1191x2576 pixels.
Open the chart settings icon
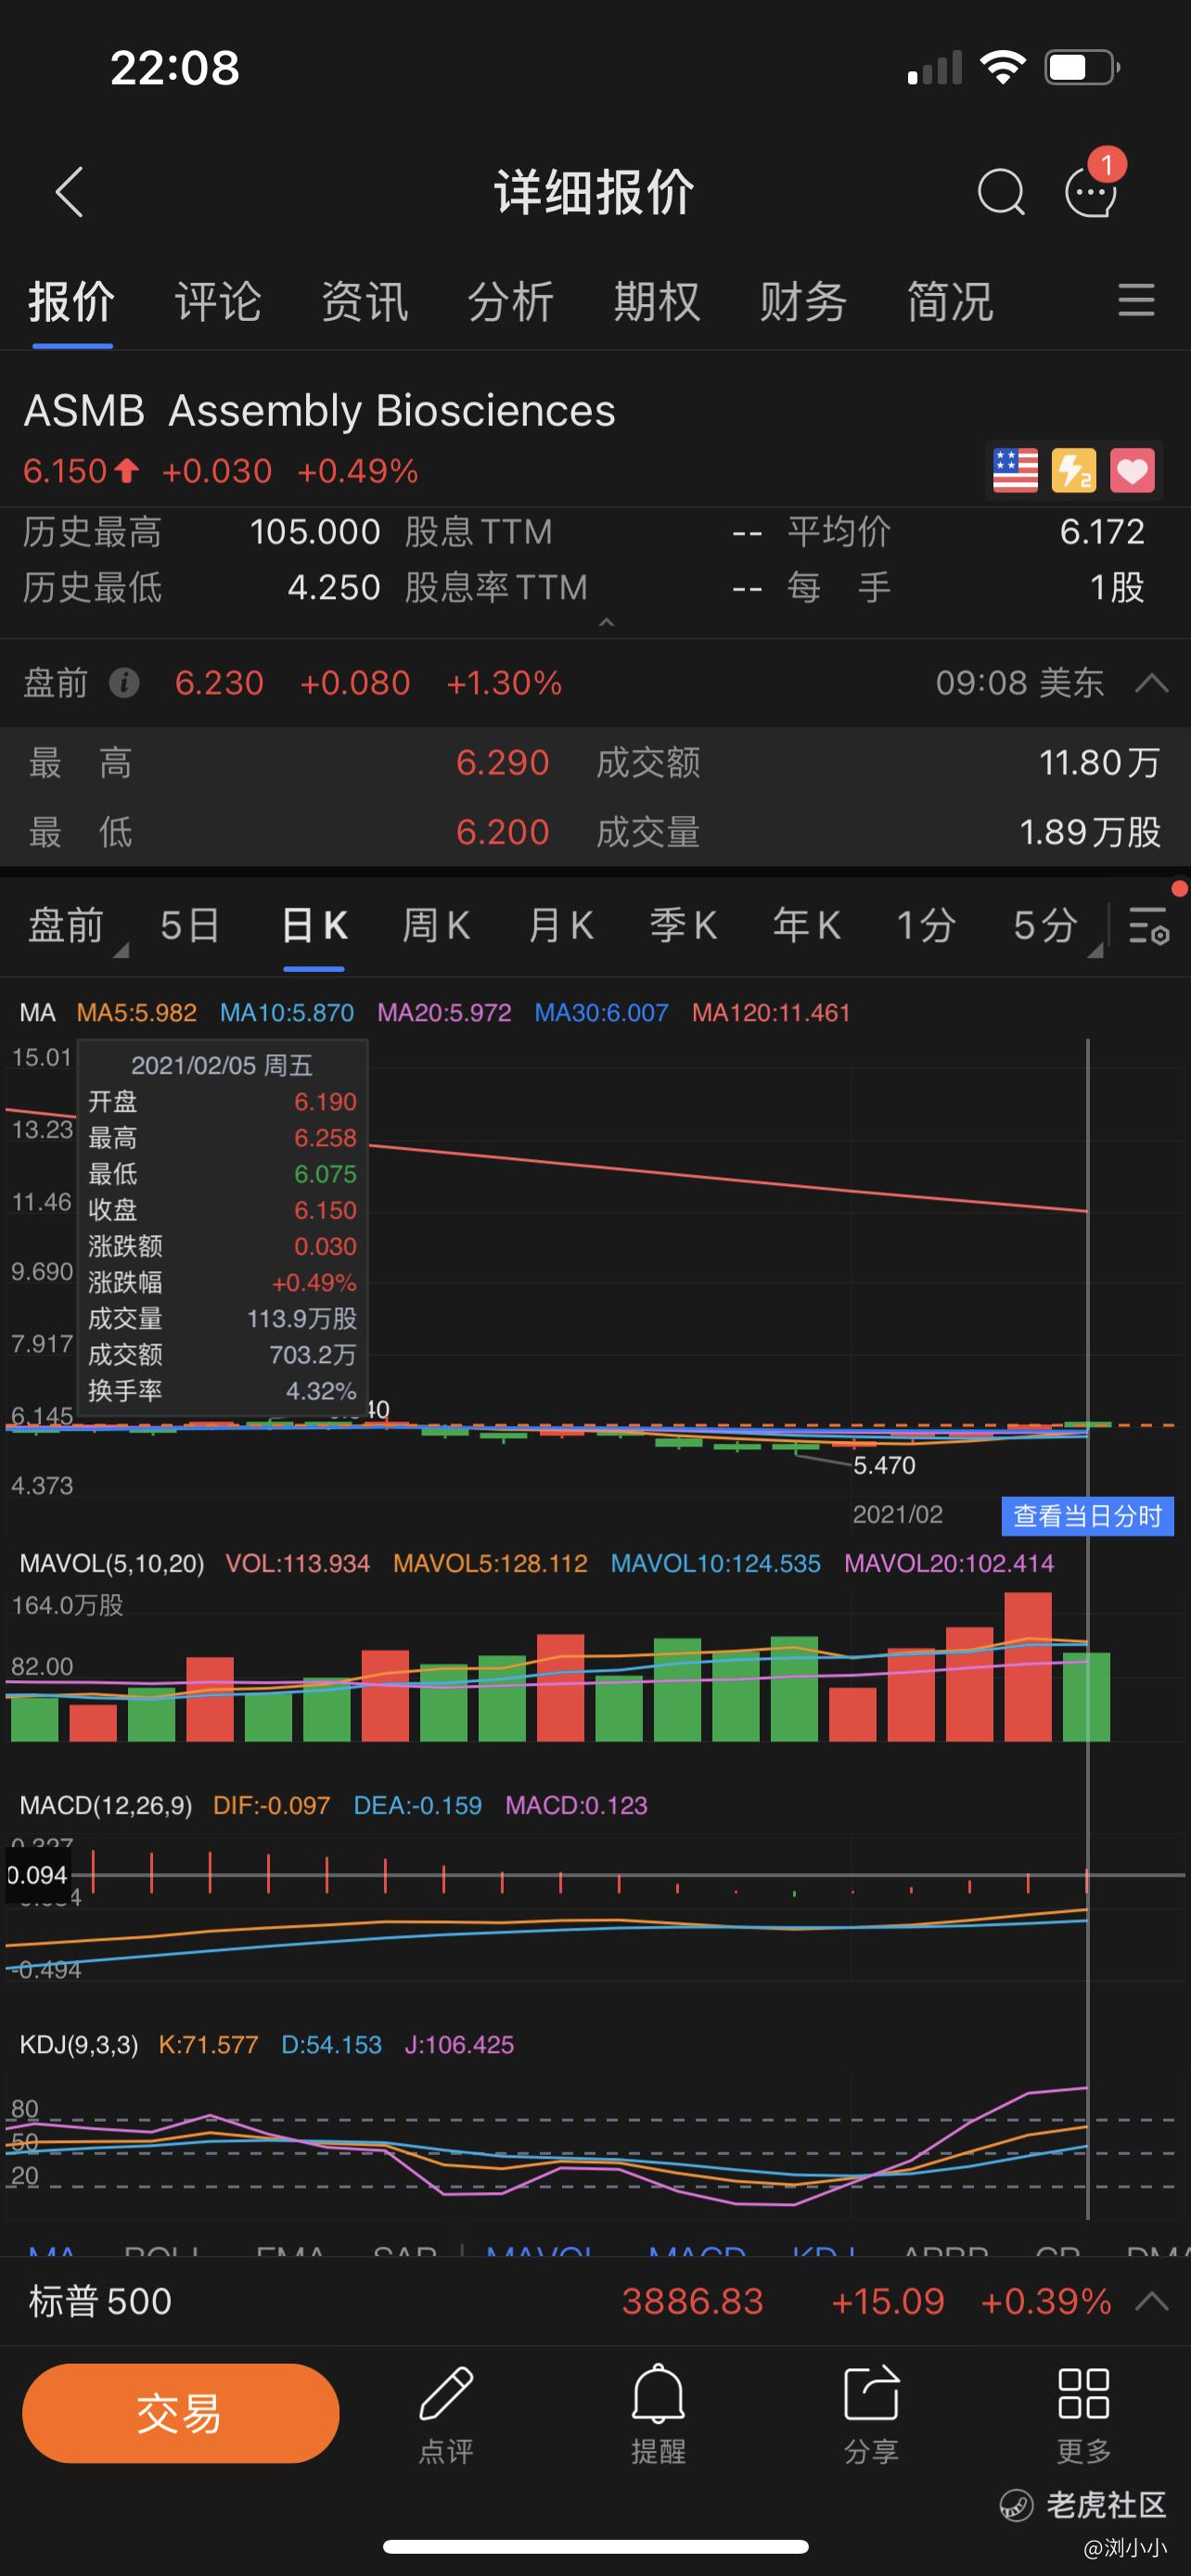pos(1148,925)
